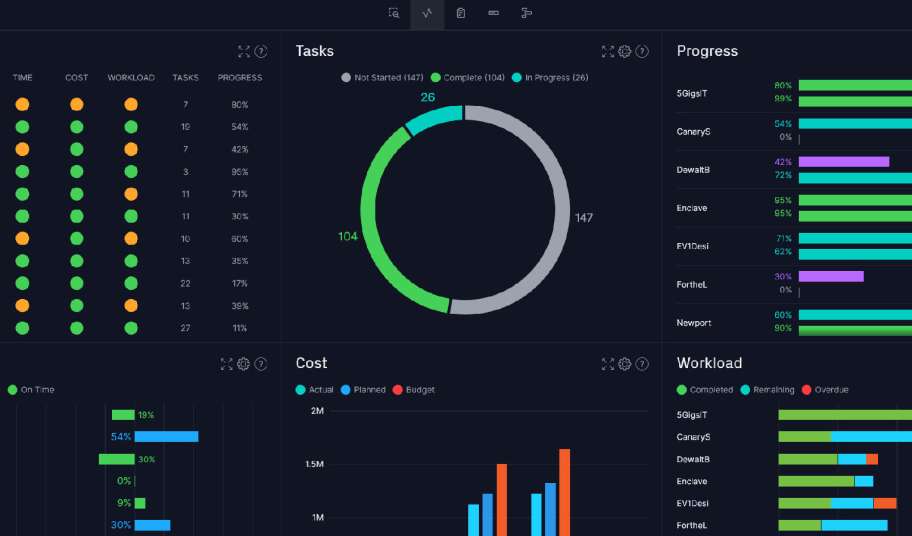The width and height of the screenshot is (912, 536).
Task: Select the dashboard pulse view icon
Action: pos(427,14)
